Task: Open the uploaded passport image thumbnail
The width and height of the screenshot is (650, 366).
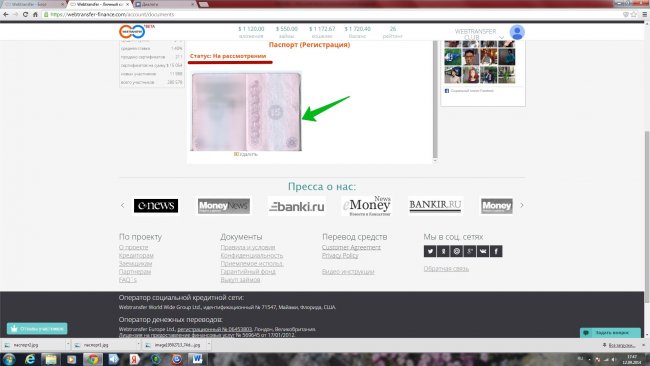Action: (246, 111)
